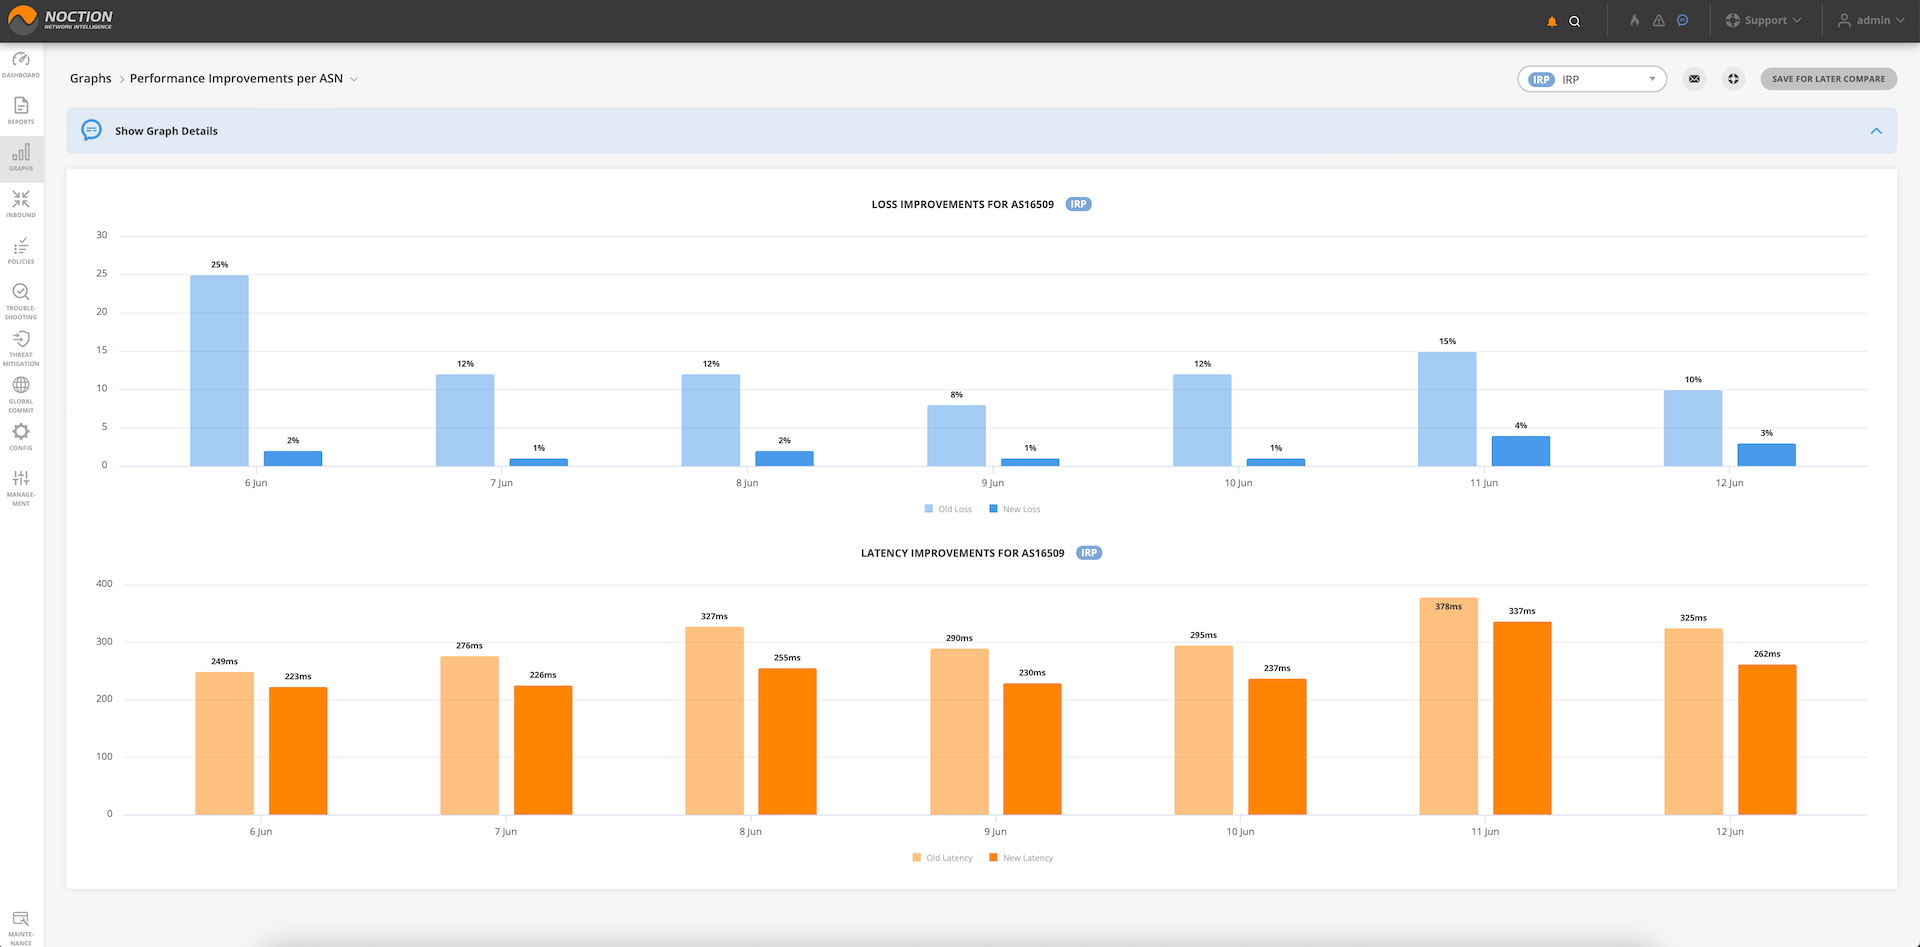Viewport: 1920px width, 947px height.
Task: Click the Noction logo
Action: tap(61, 19)
